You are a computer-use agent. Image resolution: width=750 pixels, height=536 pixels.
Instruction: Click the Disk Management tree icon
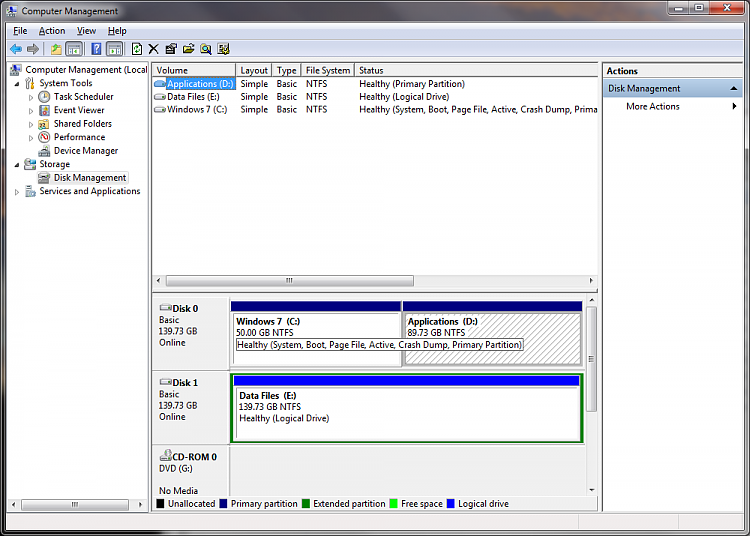coord(44,178)
